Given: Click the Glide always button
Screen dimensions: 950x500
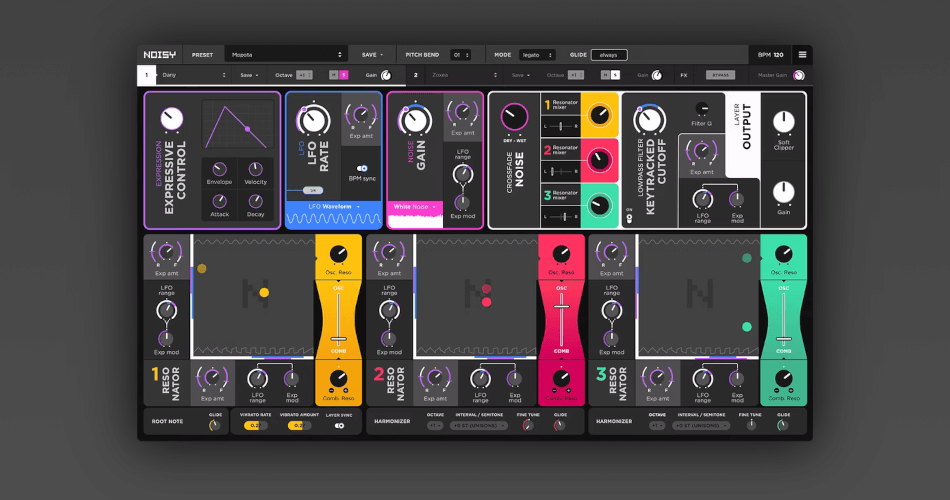Looking at the screenshot, I should (x=609, y=54).
